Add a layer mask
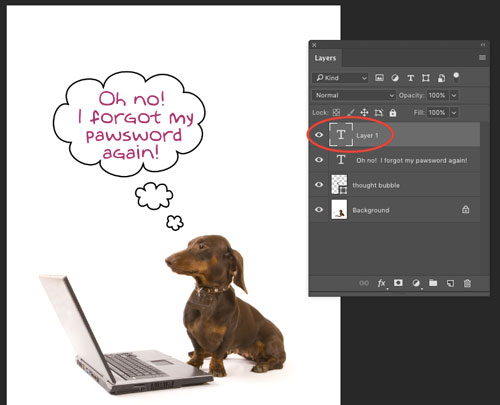 398,283
